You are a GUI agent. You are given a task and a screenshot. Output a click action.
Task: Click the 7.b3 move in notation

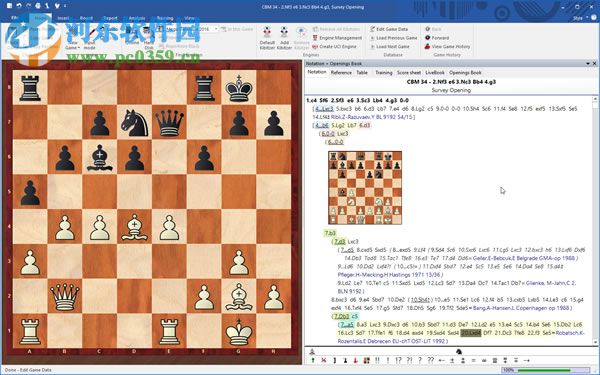point(330,233)
